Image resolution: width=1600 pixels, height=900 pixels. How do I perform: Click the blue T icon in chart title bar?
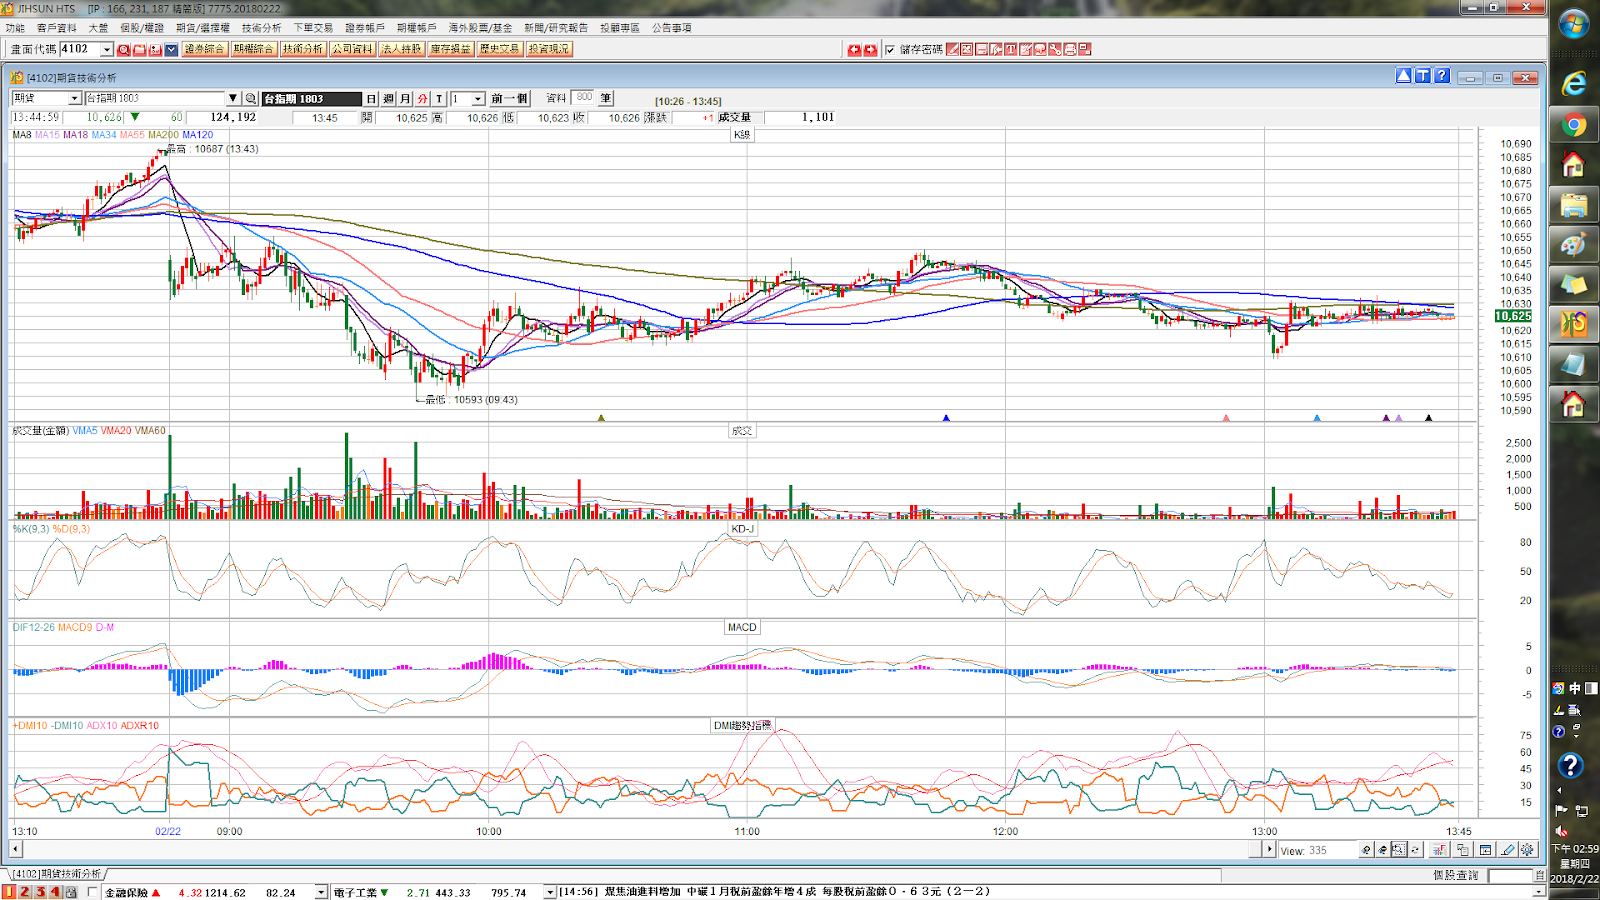1422,76
